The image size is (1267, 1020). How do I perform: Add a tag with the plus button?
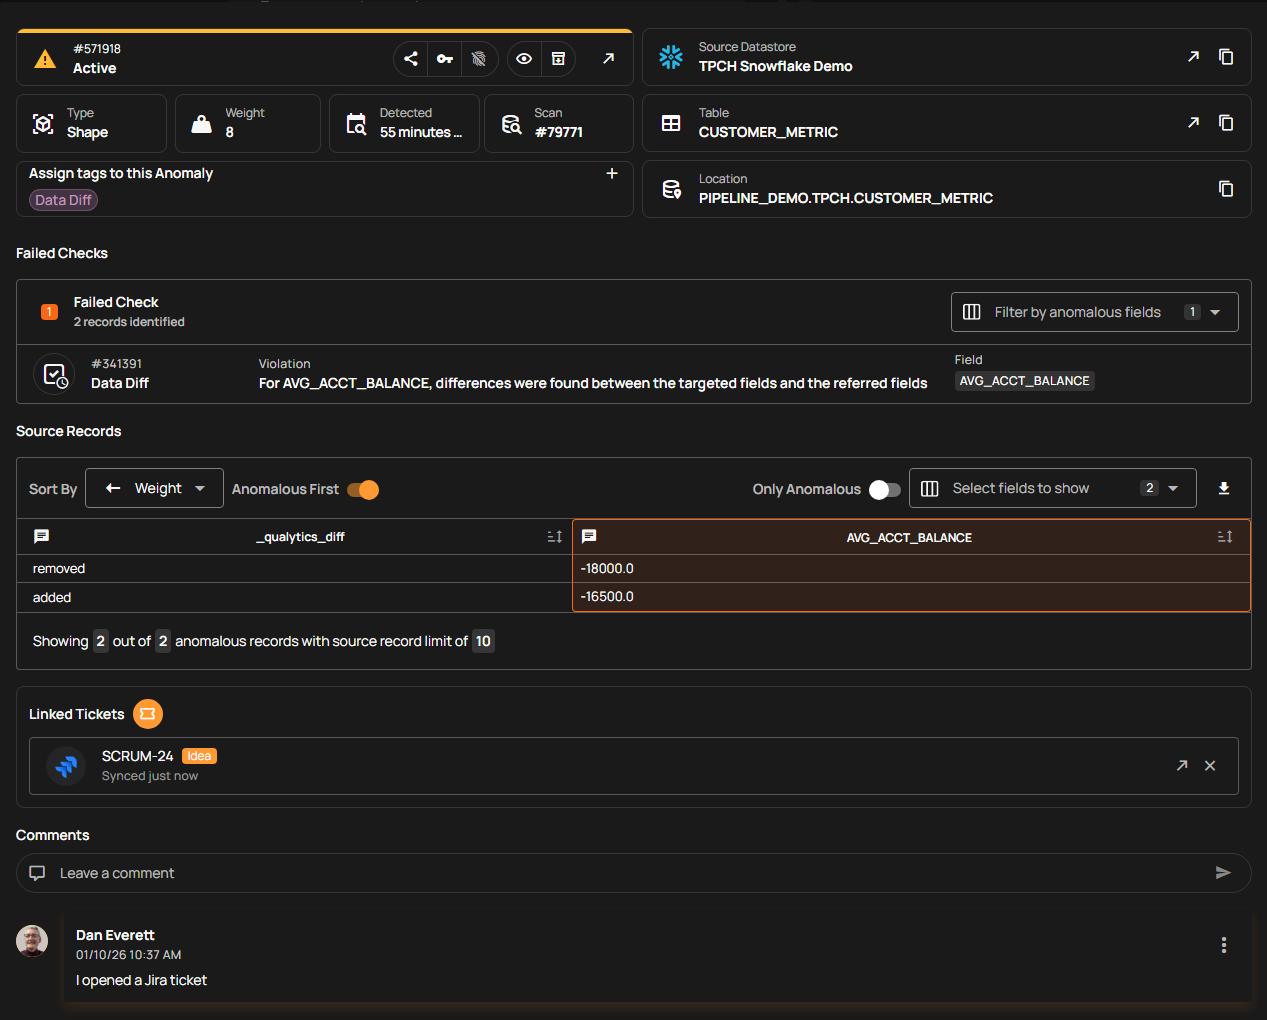pos(612,173)
